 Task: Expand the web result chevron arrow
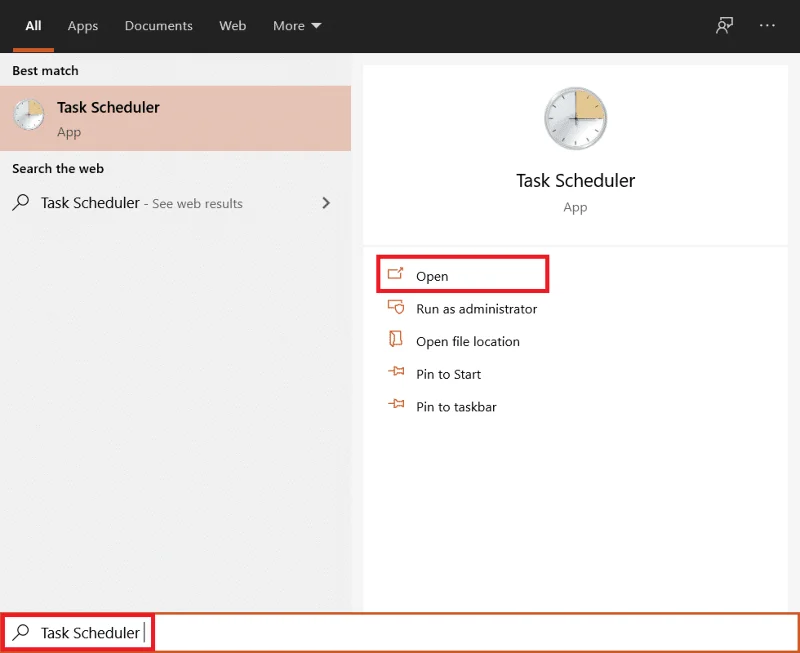coord(326,203)
